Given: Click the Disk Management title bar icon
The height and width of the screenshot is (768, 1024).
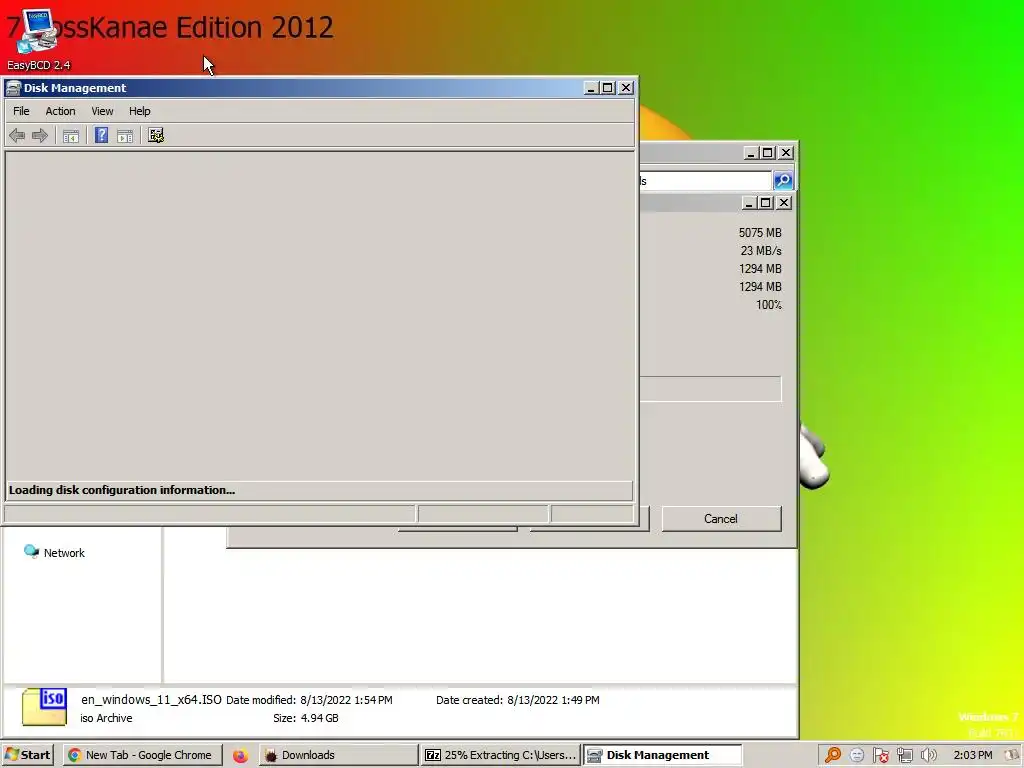Looking at the screenshot, I should pyautogui.click(x=13, y=88).
